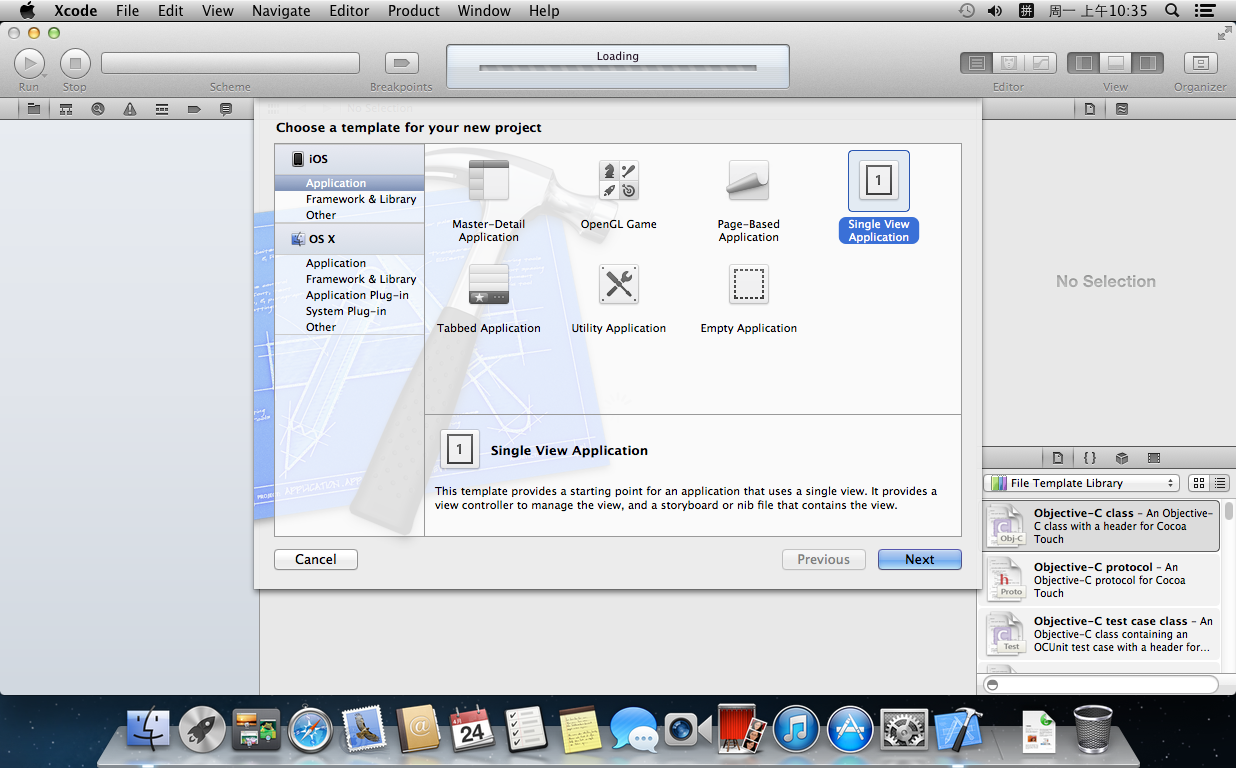
Task: Show the Quick Help inspector icon
Action: [x=1122, y=109]
